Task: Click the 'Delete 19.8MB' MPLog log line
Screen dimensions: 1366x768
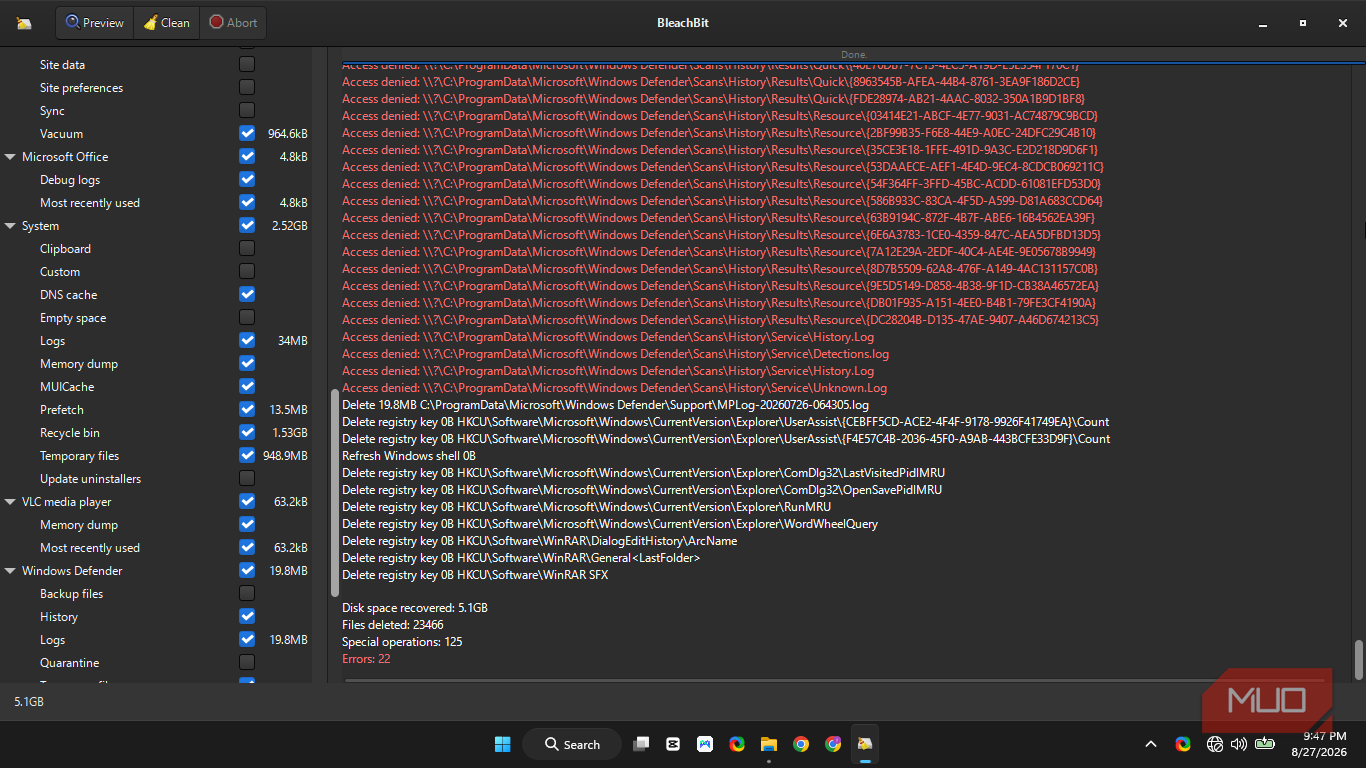Action: [x=605, y=405]
